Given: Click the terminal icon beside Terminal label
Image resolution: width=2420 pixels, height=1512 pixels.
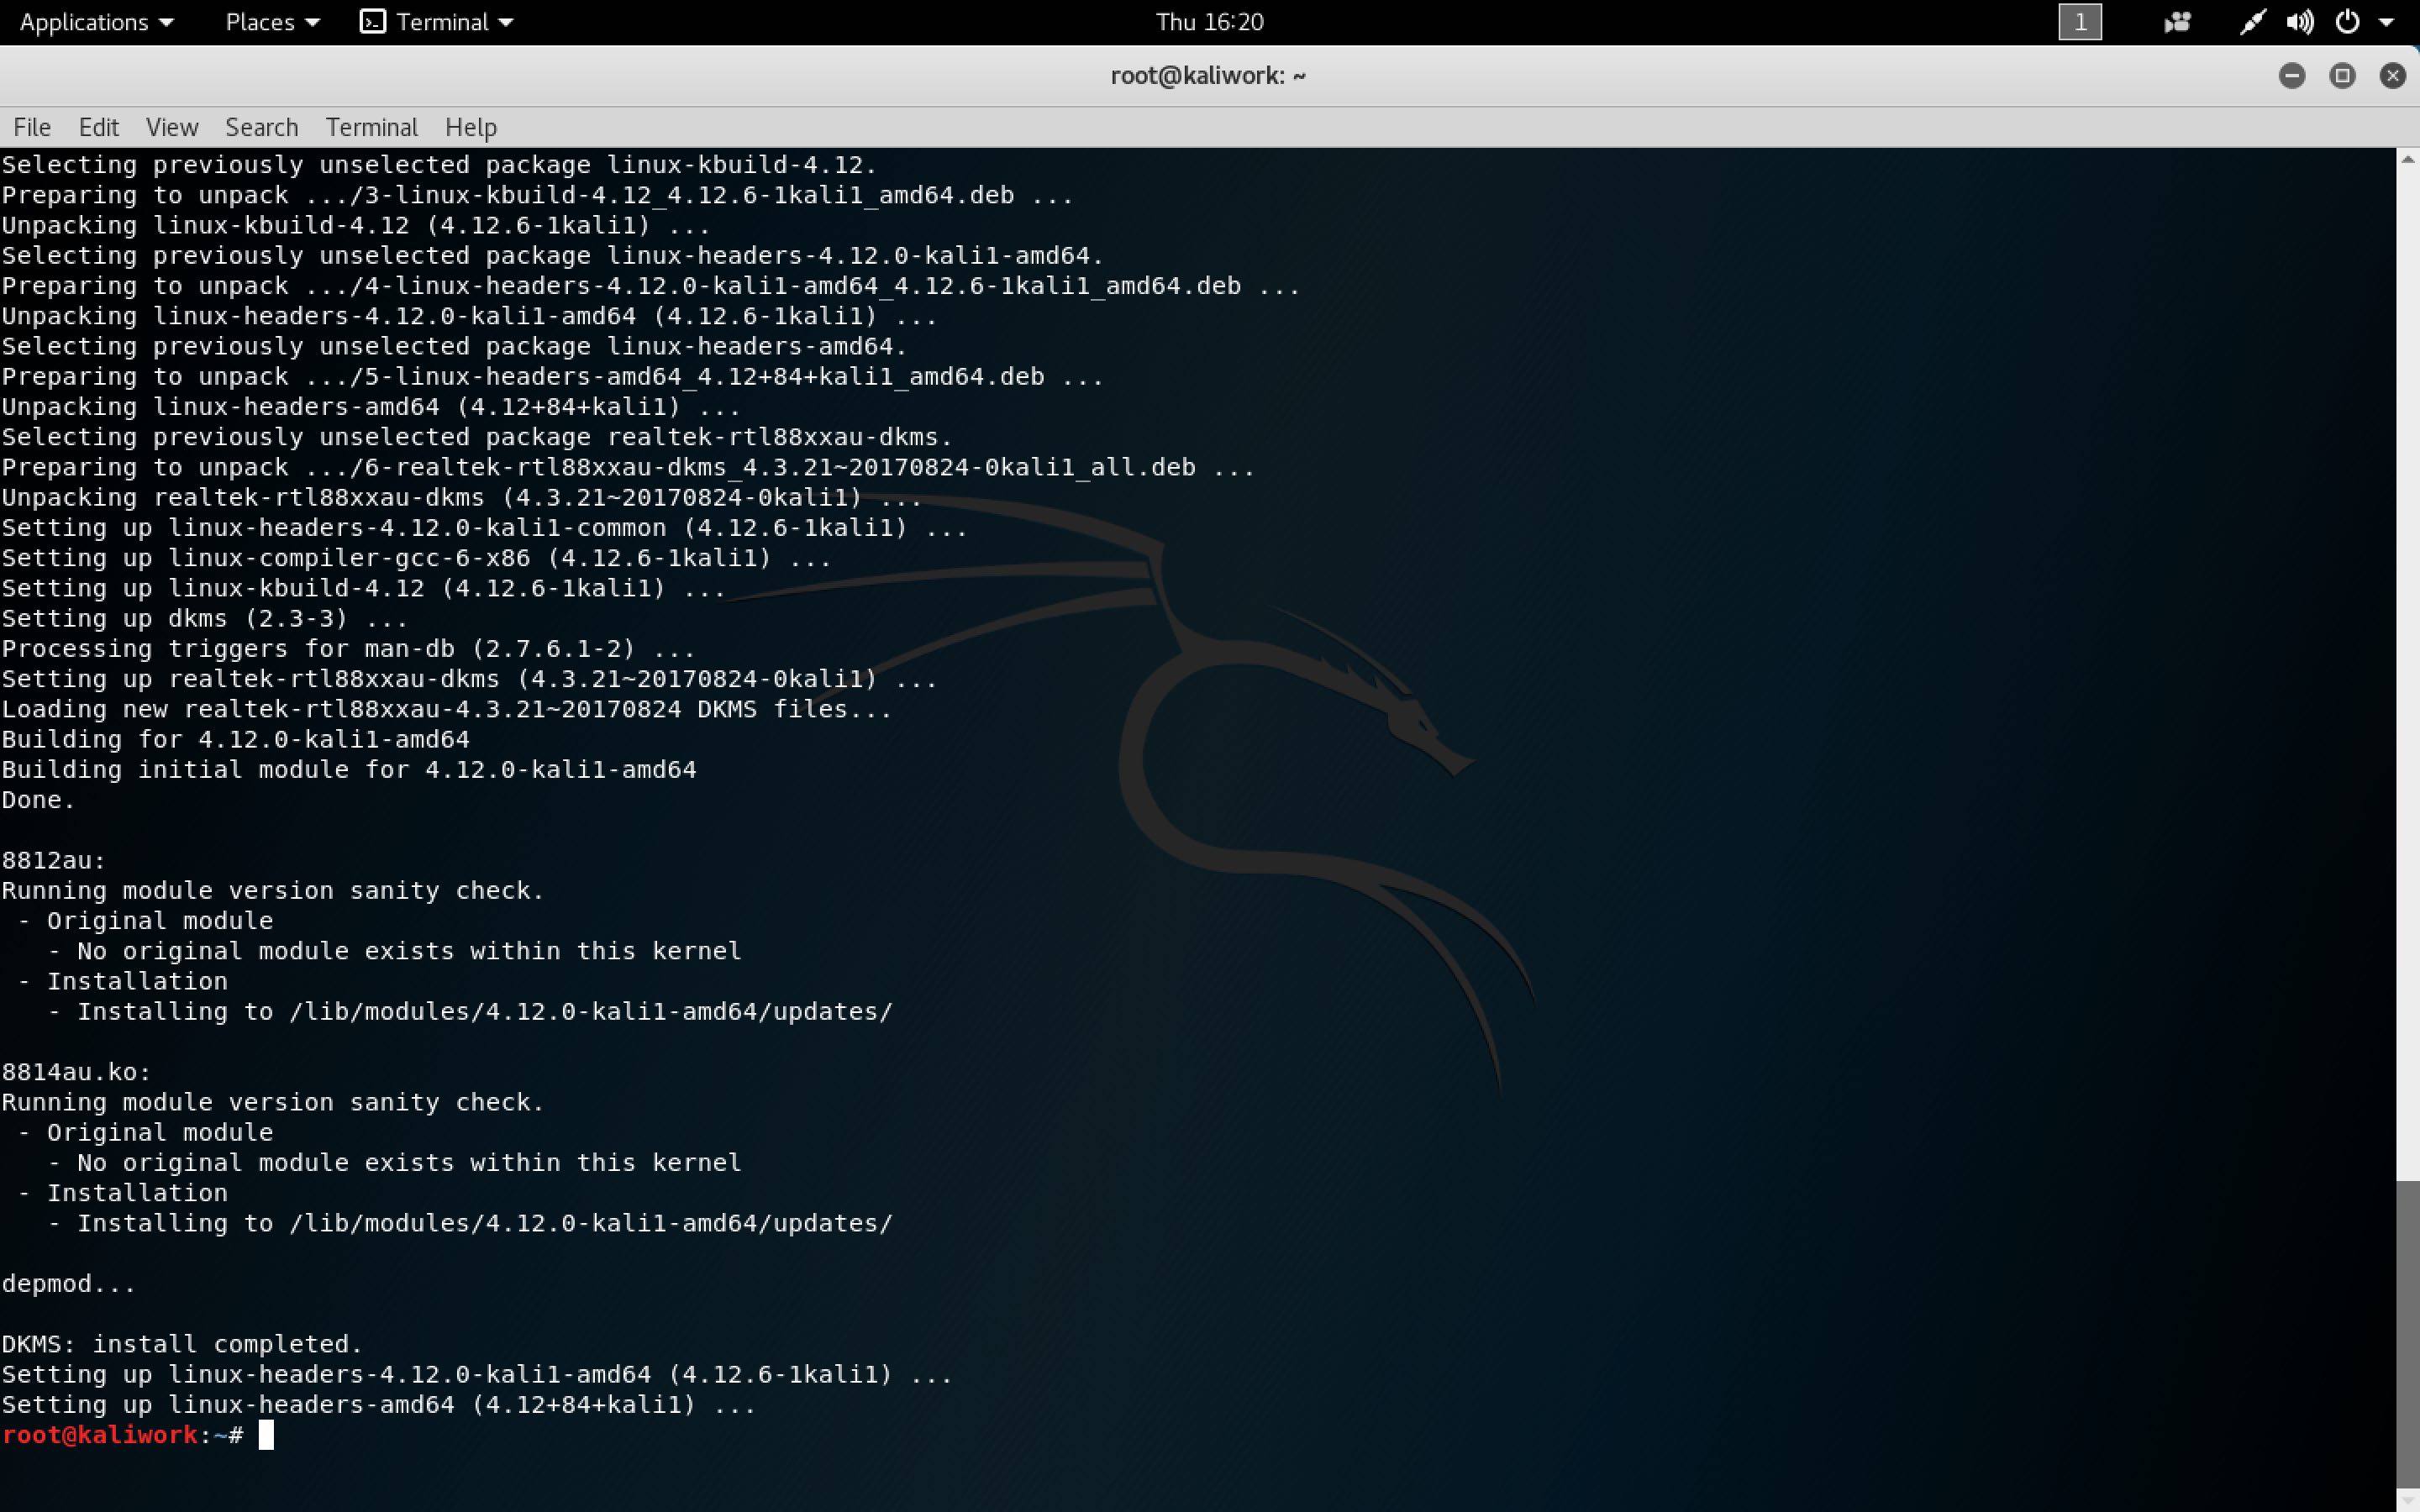Looking at the screenshot, I should click(372, 22).
